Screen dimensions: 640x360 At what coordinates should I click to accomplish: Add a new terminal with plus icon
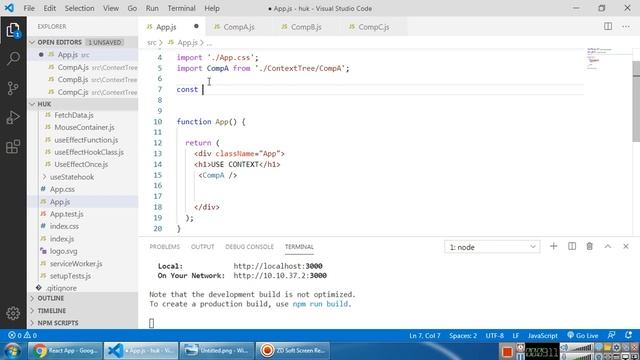point(553,246)
